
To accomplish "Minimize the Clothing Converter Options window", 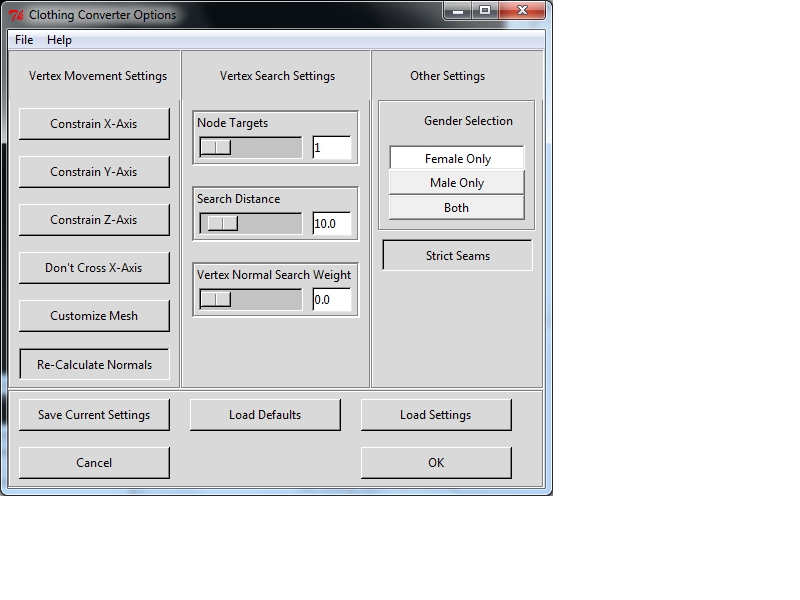I will coord(458,10).
